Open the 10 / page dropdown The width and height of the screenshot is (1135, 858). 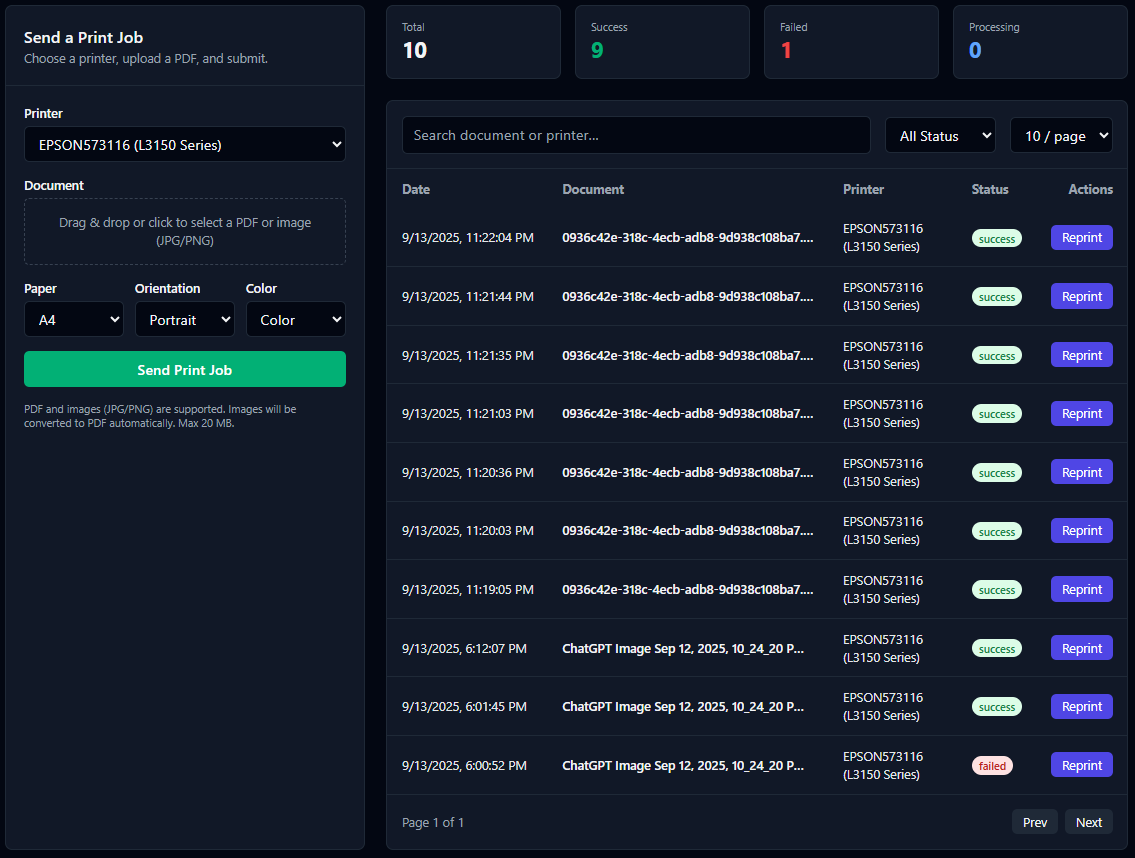pos(1061,134)
